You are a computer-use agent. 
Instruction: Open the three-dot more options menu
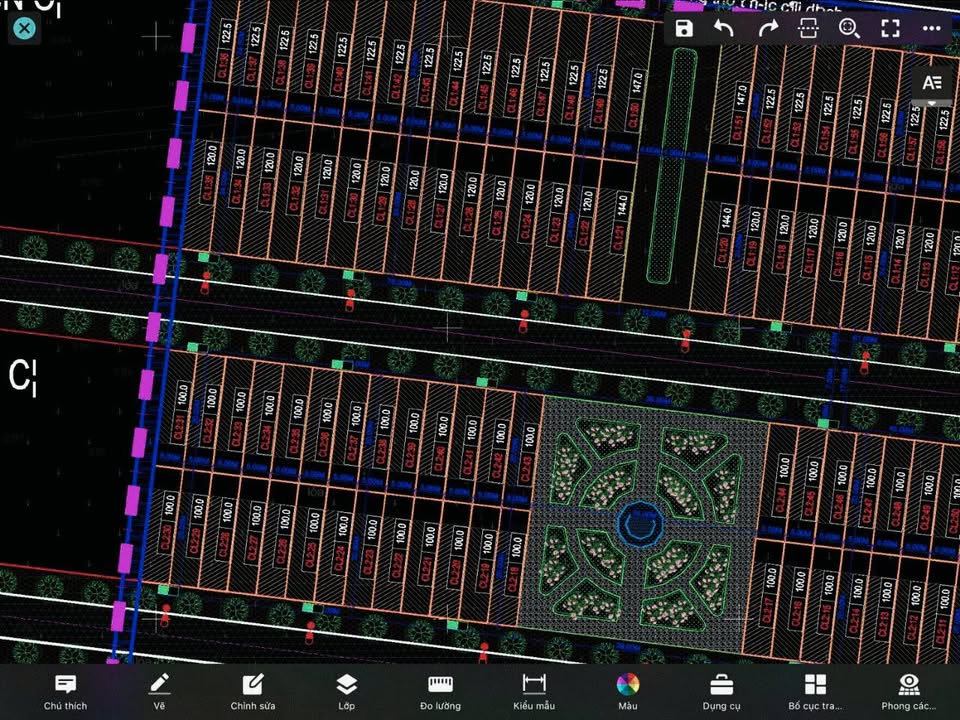coord(932,28)
